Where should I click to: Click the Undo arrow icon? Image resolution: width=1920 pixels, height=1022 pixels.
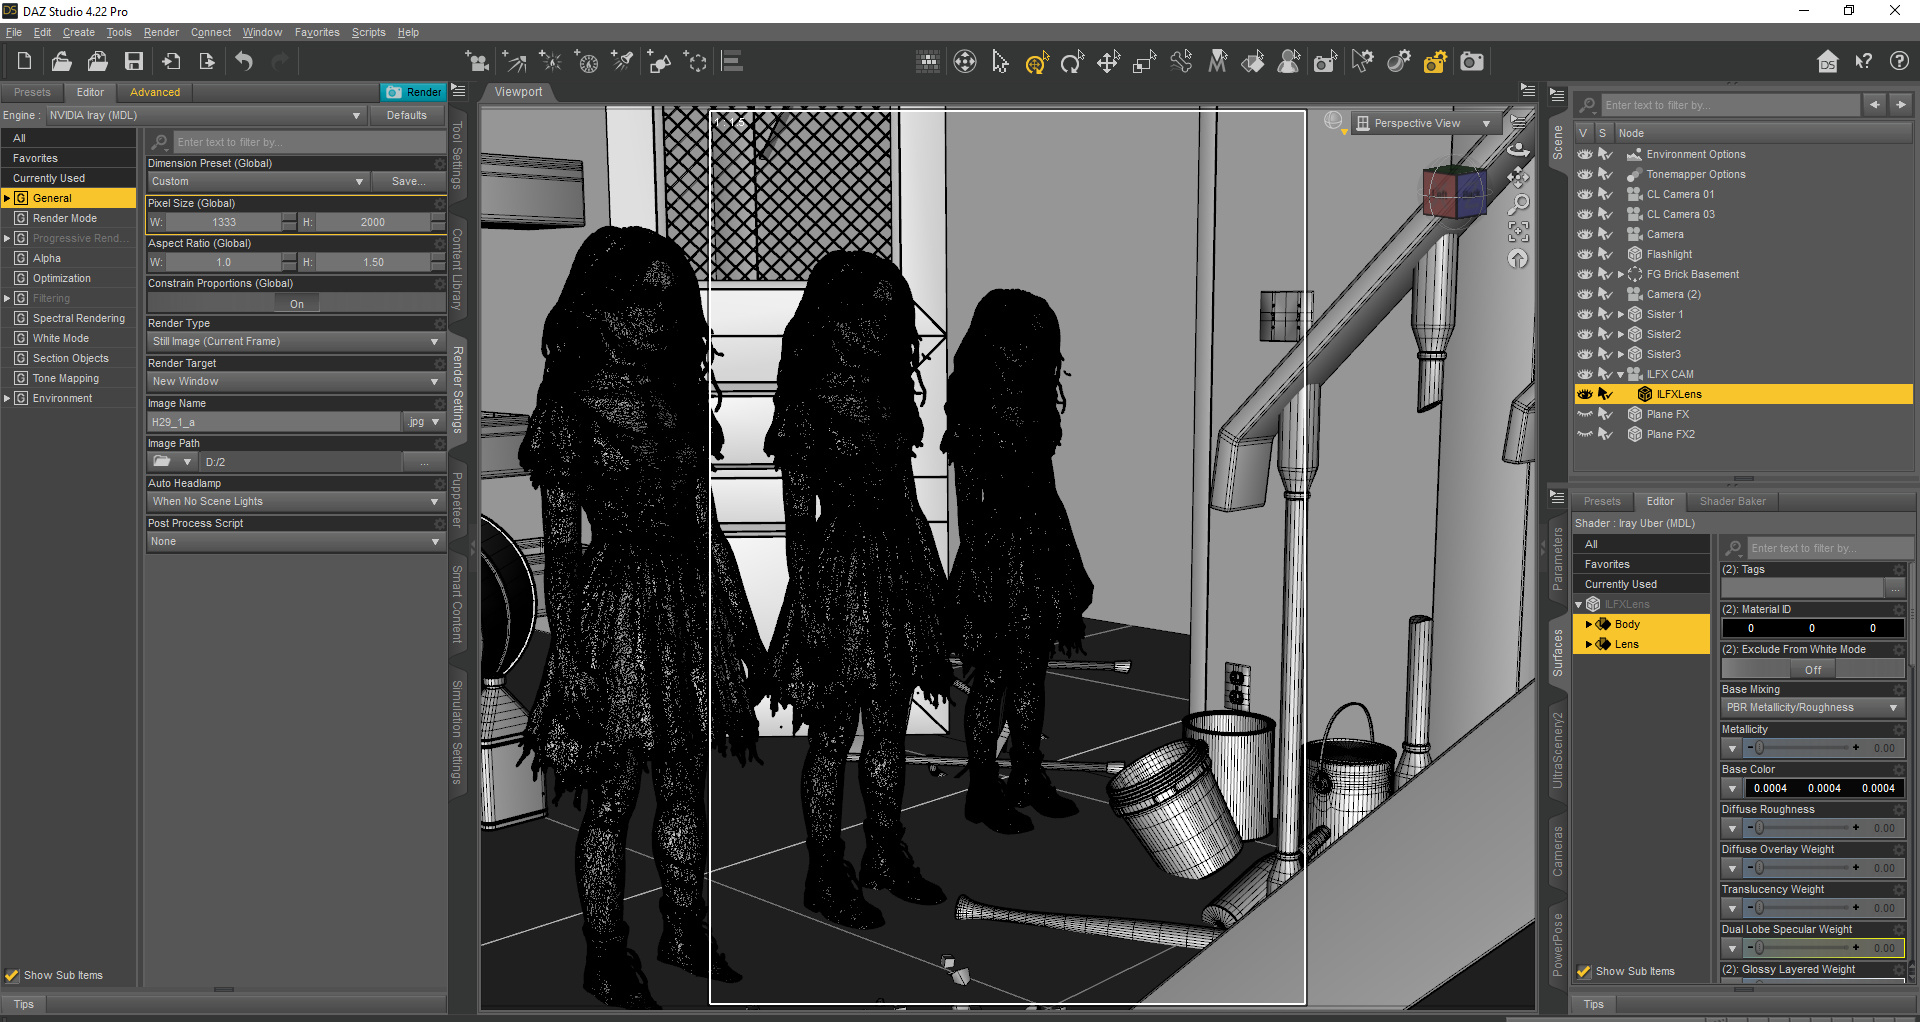pyautogui.click(x=244, y=62)
